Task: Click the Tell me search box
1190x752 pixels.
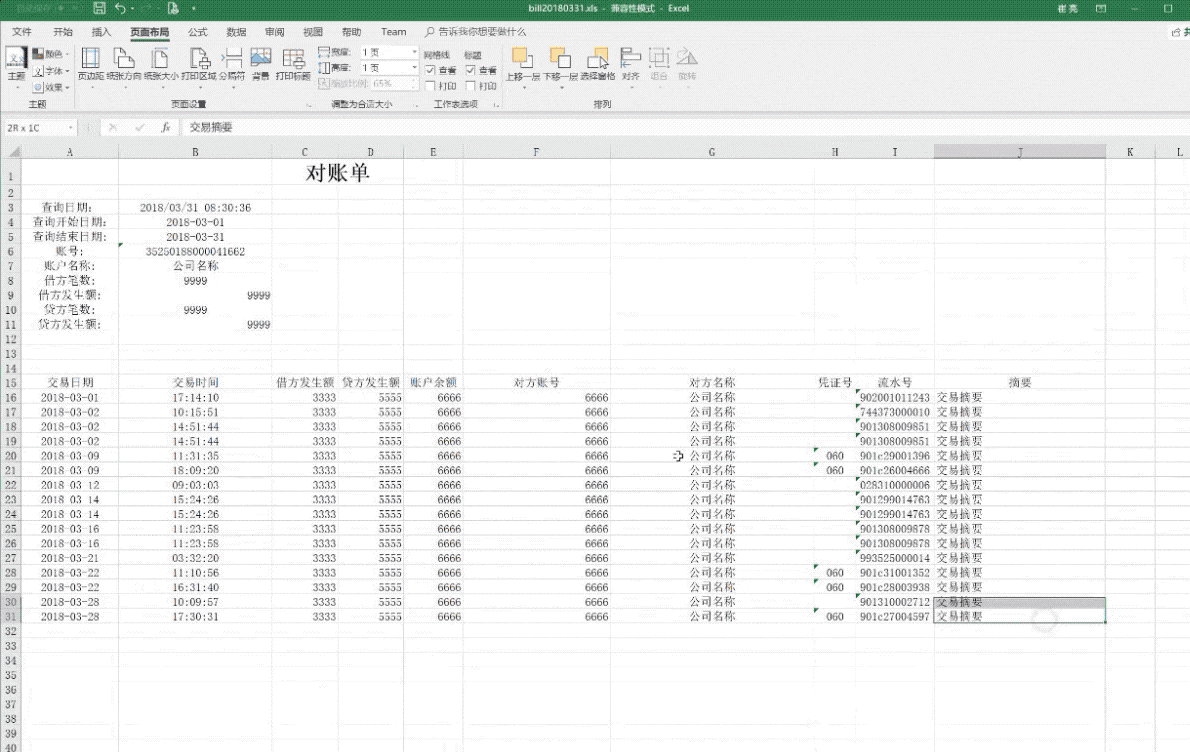Action: (476, 32)
